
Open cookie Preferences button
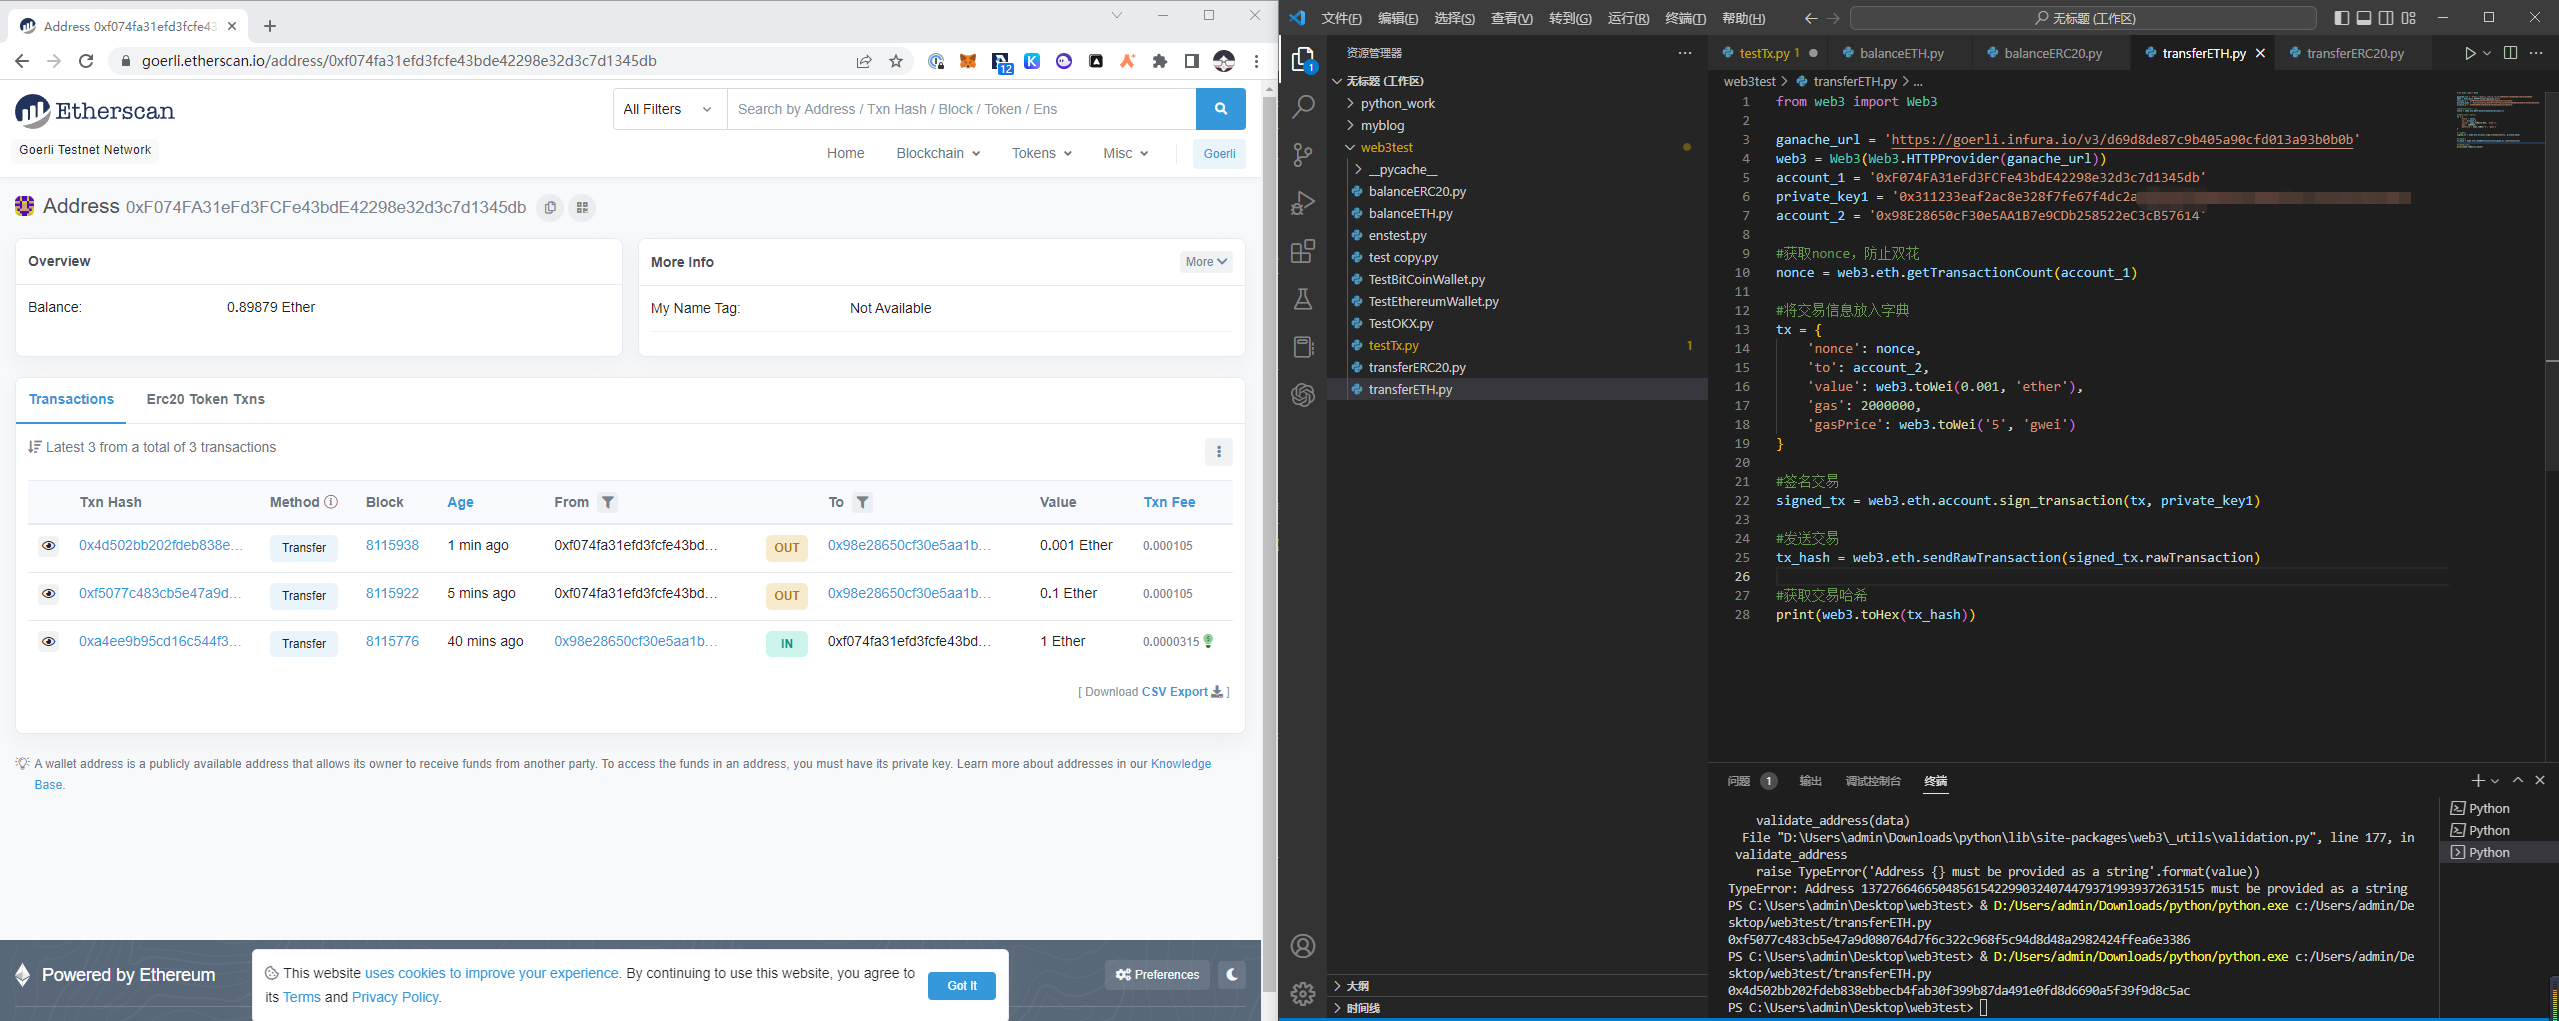[1157, 974]
